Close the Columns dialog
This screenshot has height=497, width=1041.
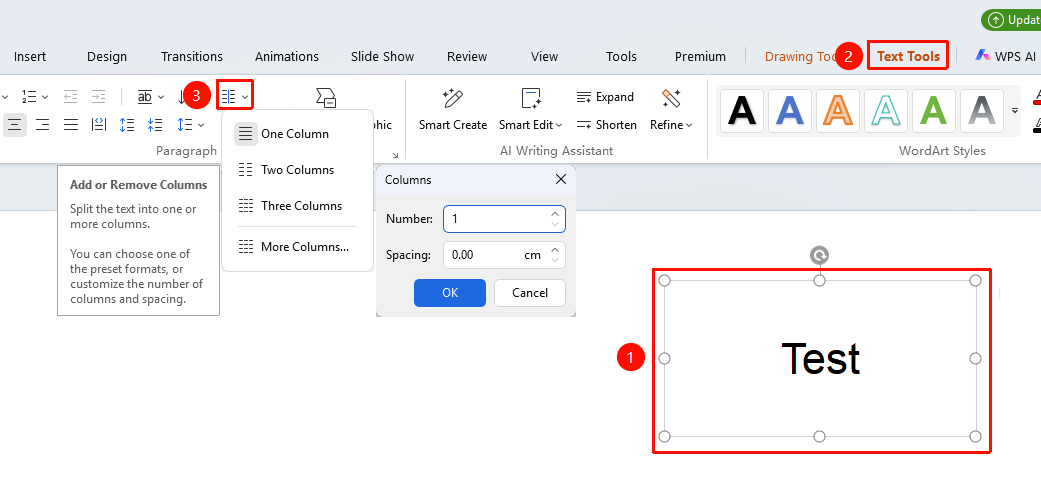pos(561,179)
